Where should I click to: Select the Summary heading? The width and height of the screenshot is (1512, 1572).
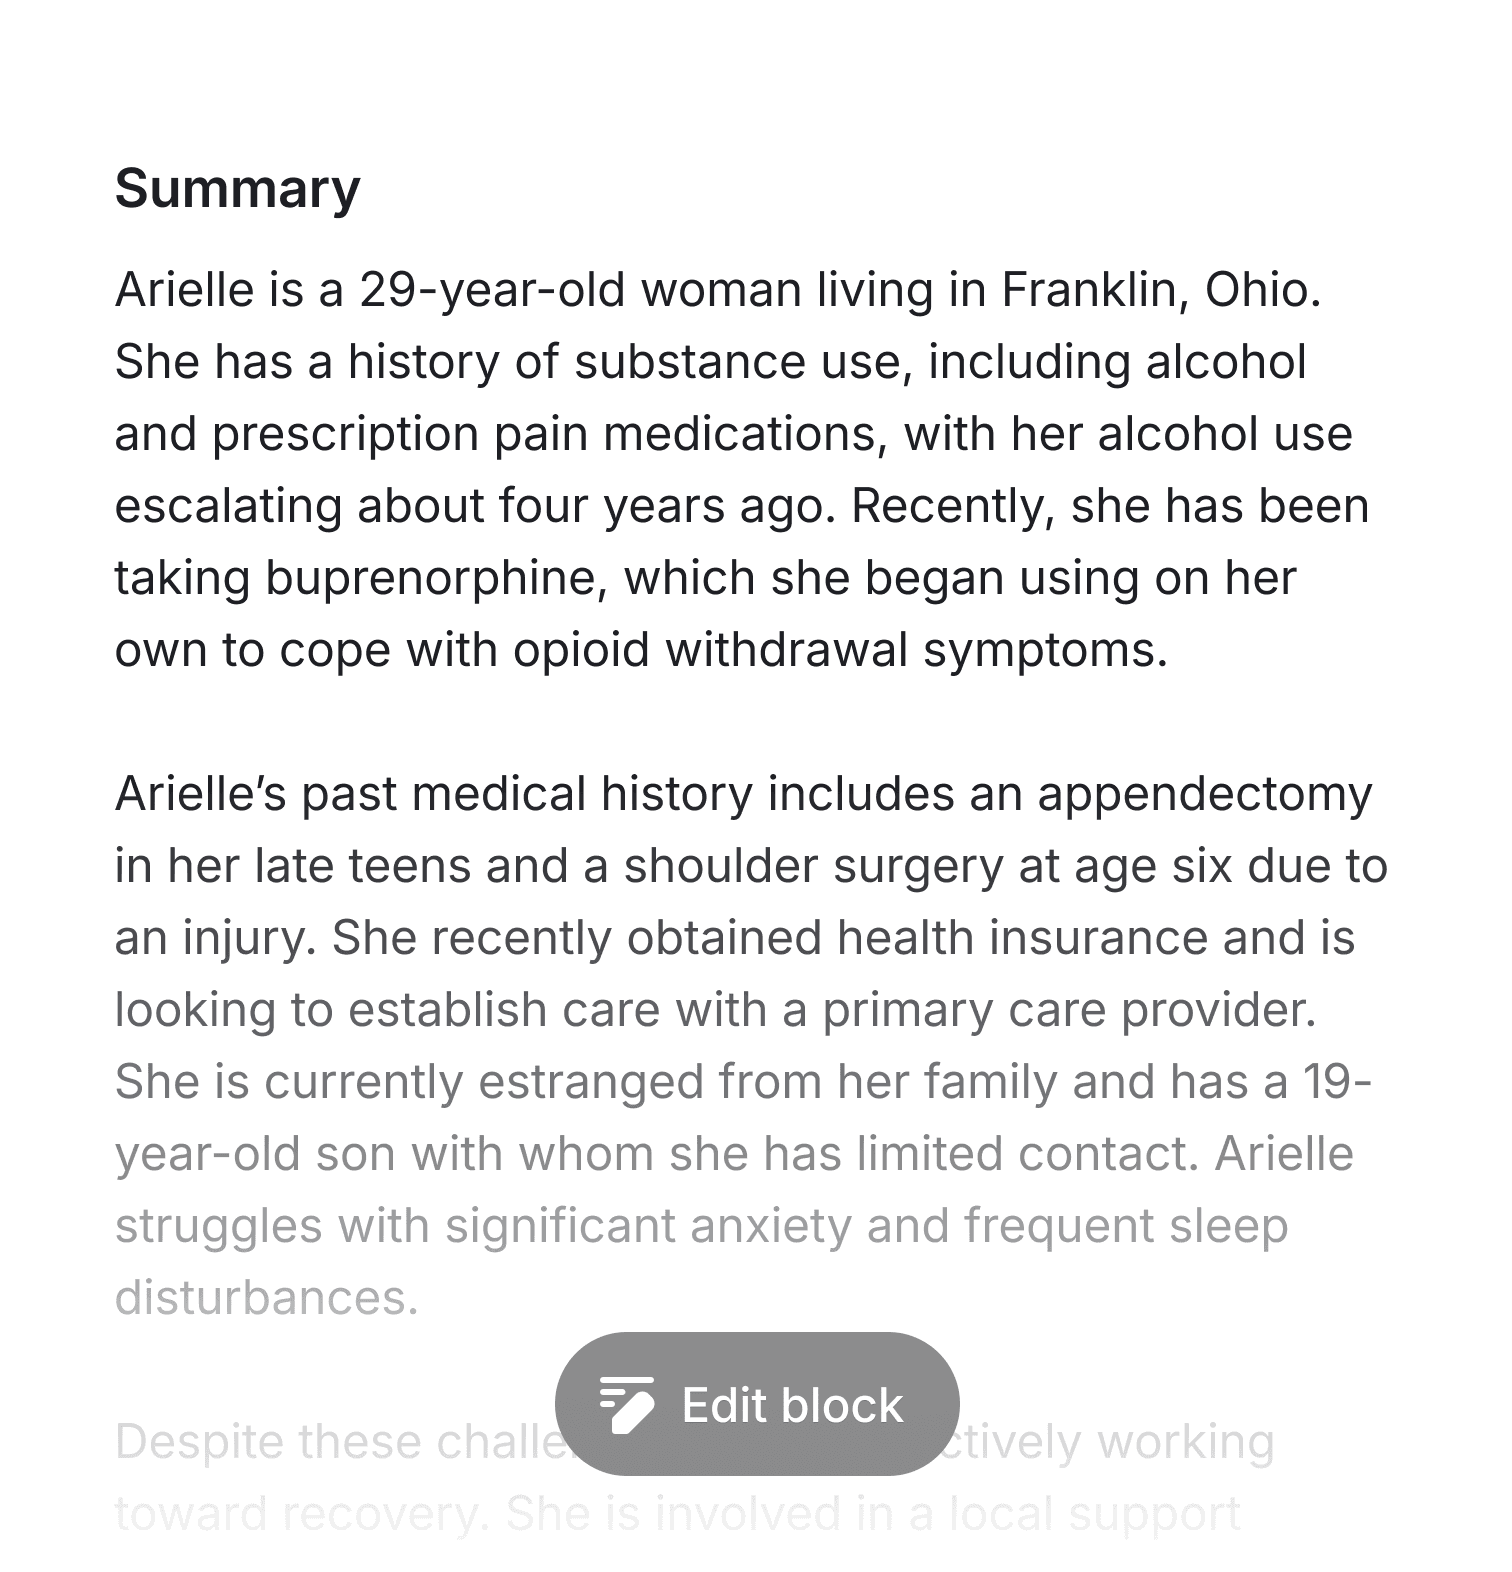click(237, 188)
